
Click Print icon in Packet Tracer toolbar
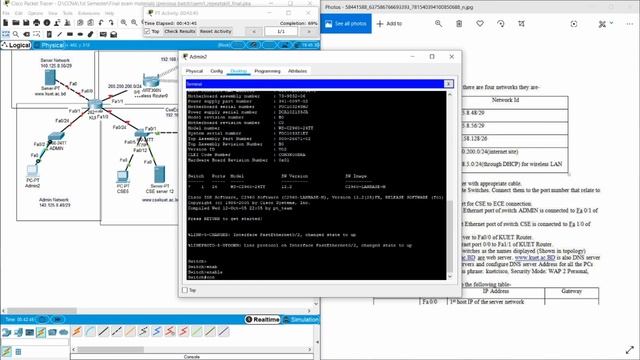[x=37, y=23]
